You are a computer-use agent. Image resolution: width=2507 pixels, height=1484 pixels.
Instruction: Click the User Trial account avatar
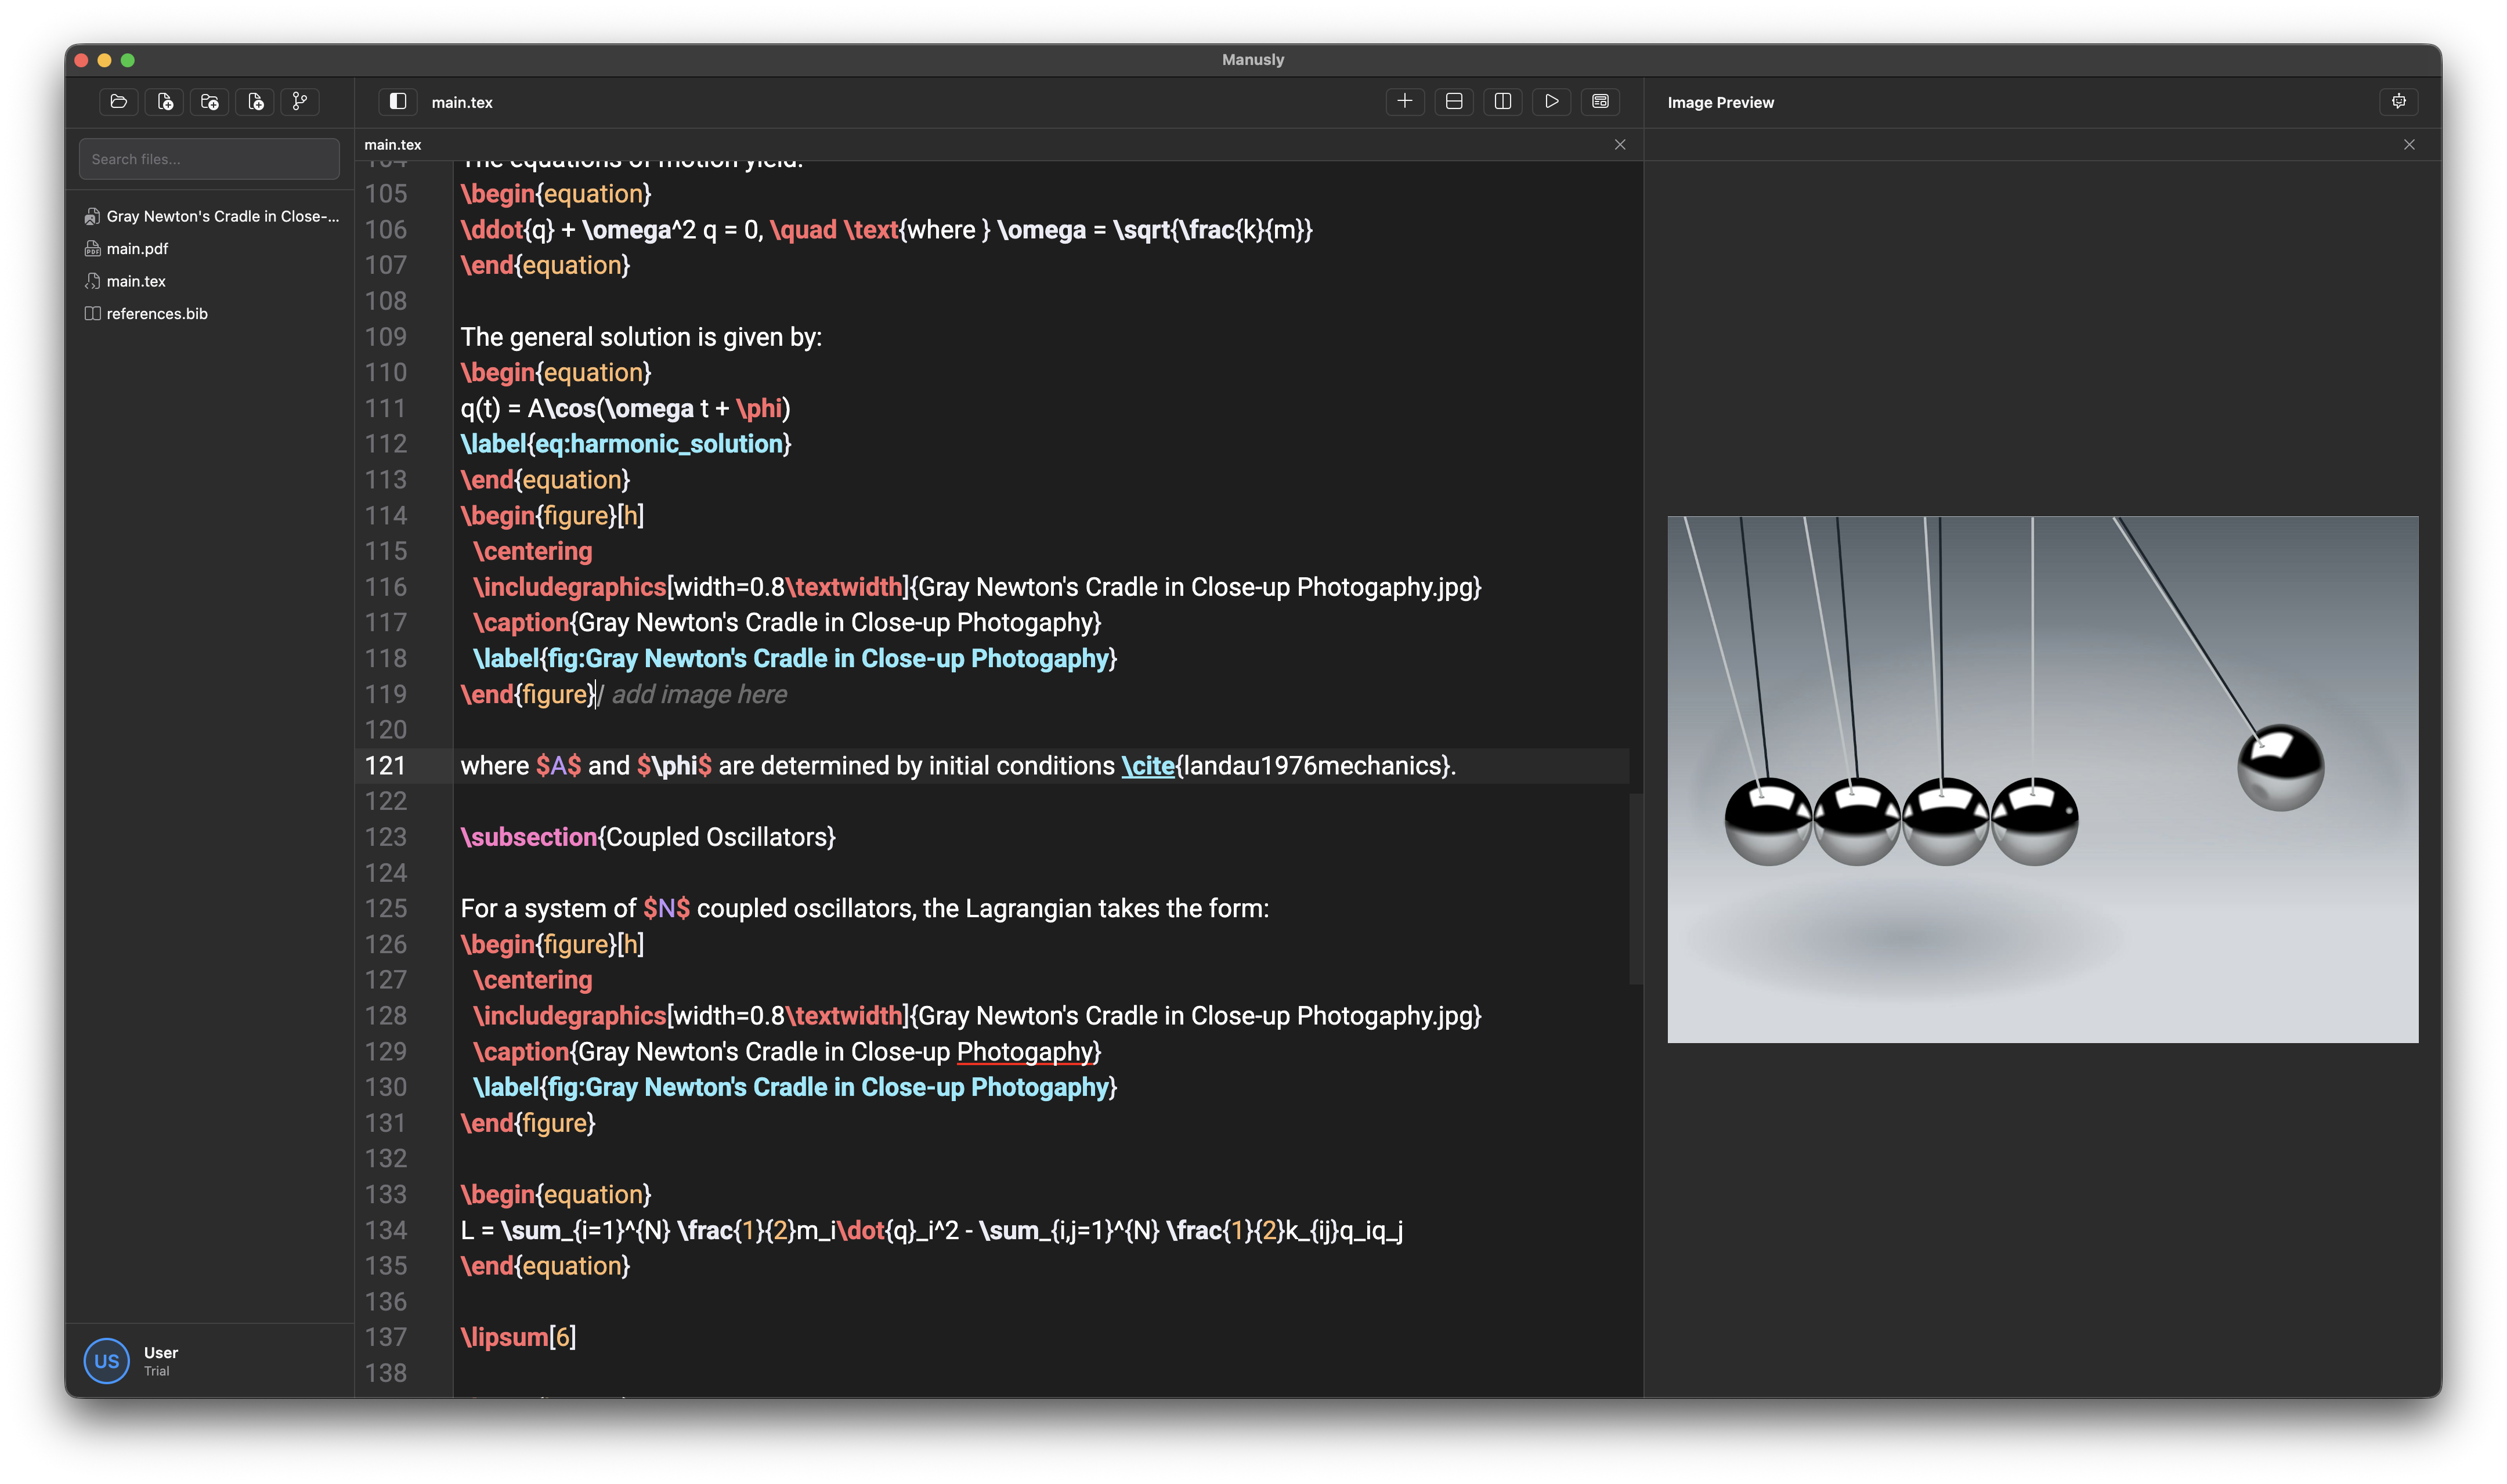[x=106, y=1361]
